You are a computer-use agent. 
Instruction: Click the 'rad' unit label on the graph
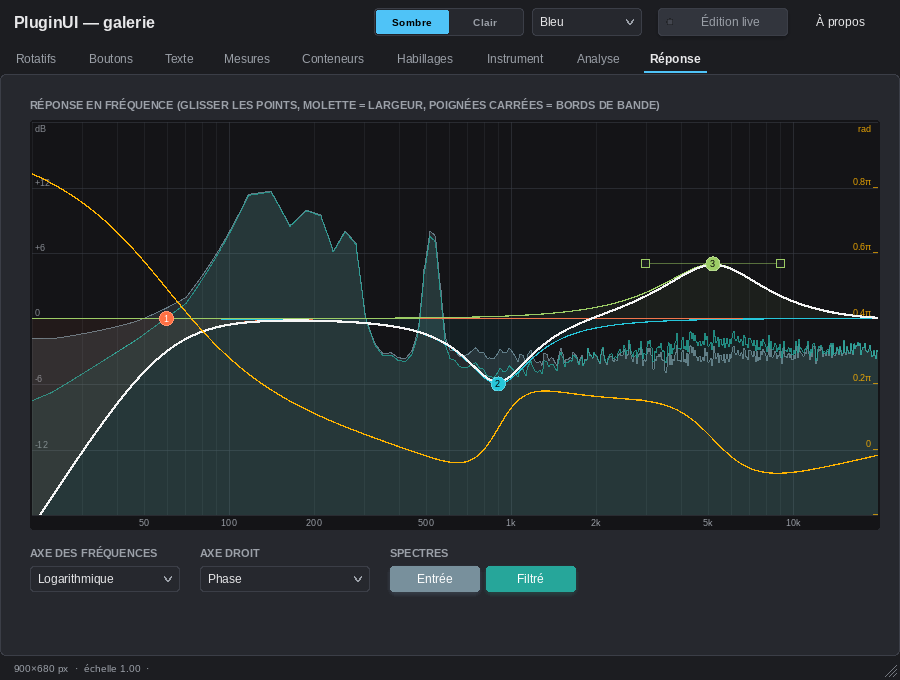tap(864, 129)
